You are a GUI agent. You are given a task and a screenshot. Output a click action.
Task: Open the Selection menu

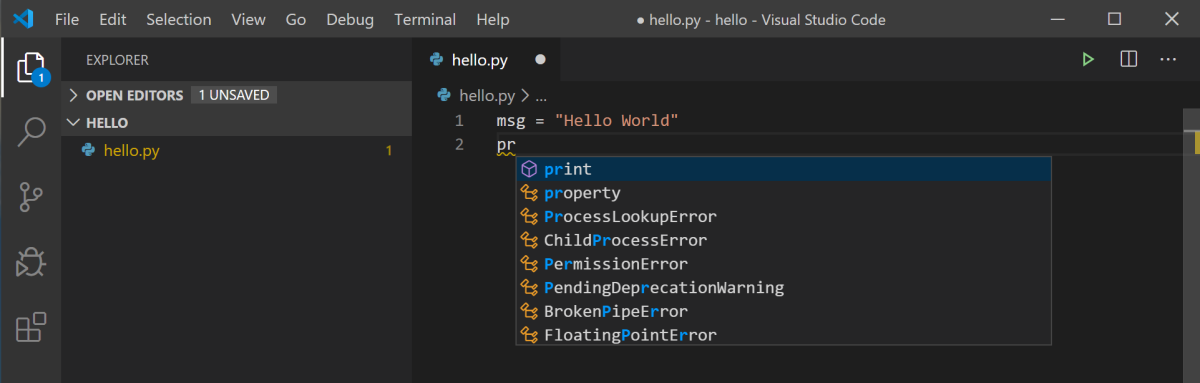179,19
